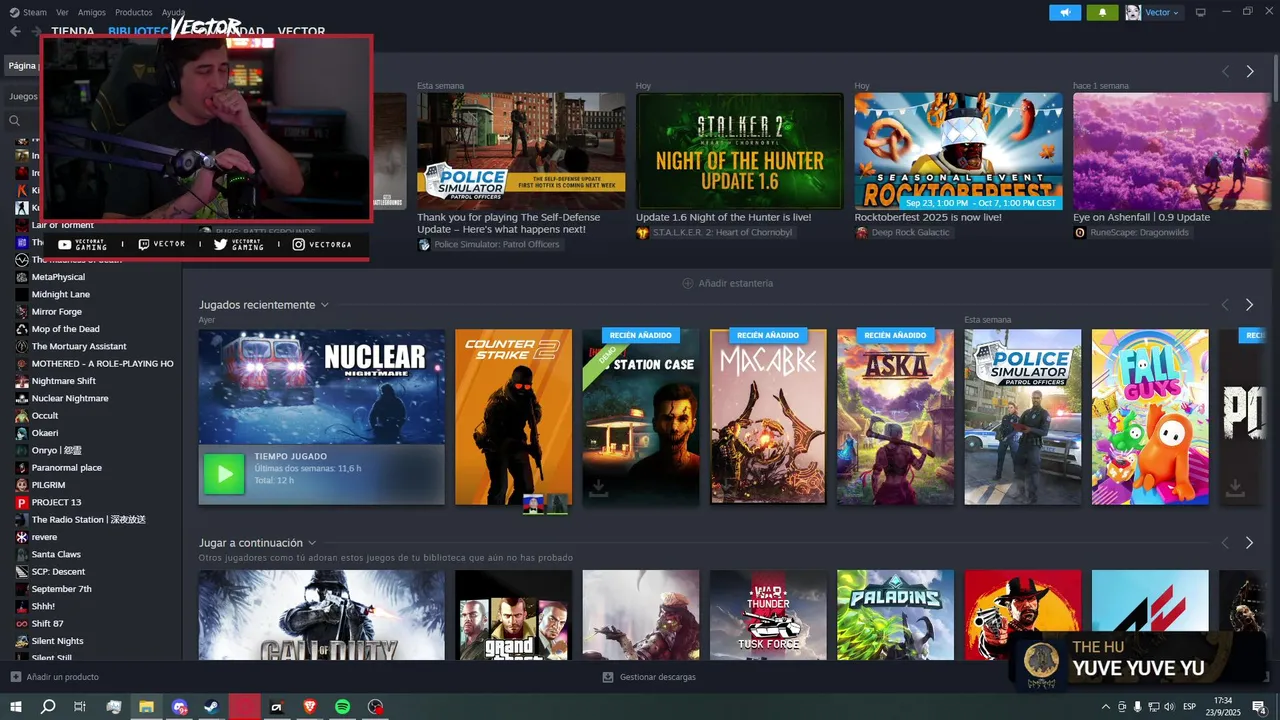Image resolution: width=1280 pixels, height=720 pixels.
Task: Click the S.T.A.L.K.E.R. 2 small game icon
Action: click(642, 233)
